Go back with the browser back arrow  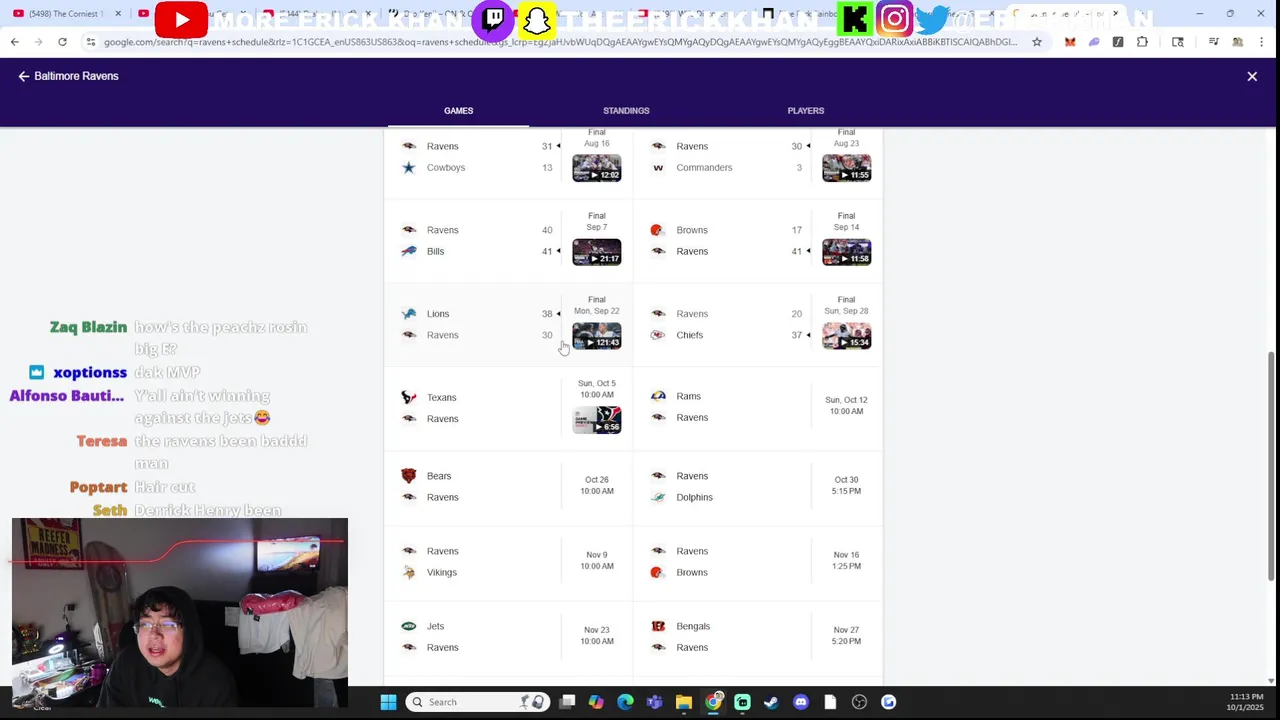click(x=14, y=42)
